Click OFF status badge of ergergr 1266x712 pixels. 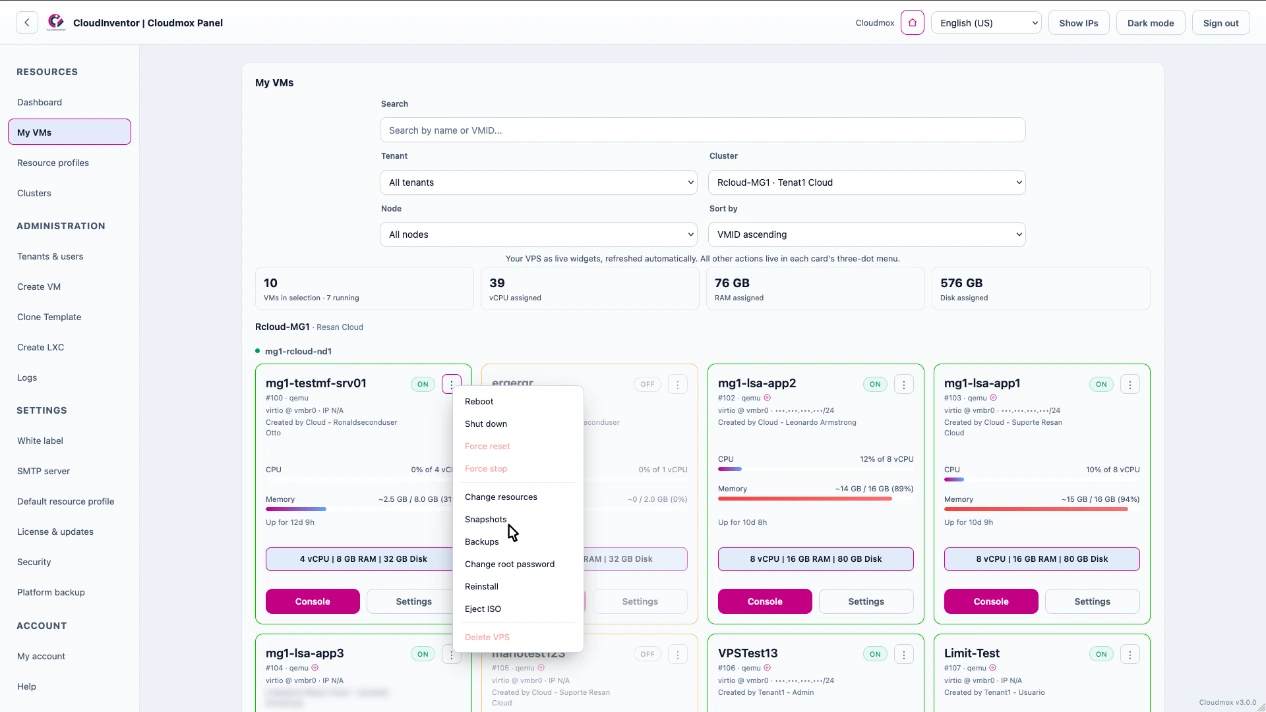(x=648, y=384)
